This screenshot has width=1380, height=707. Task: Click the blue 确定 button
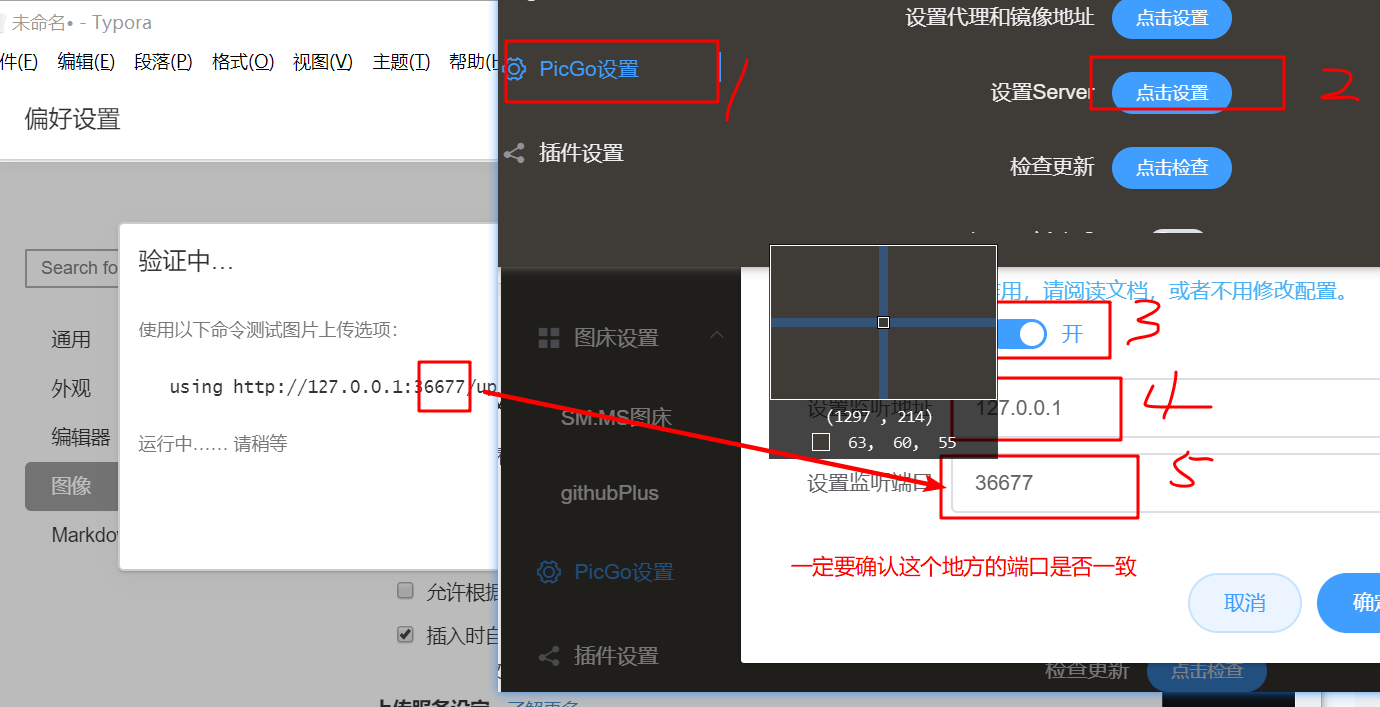point(1349,603)
